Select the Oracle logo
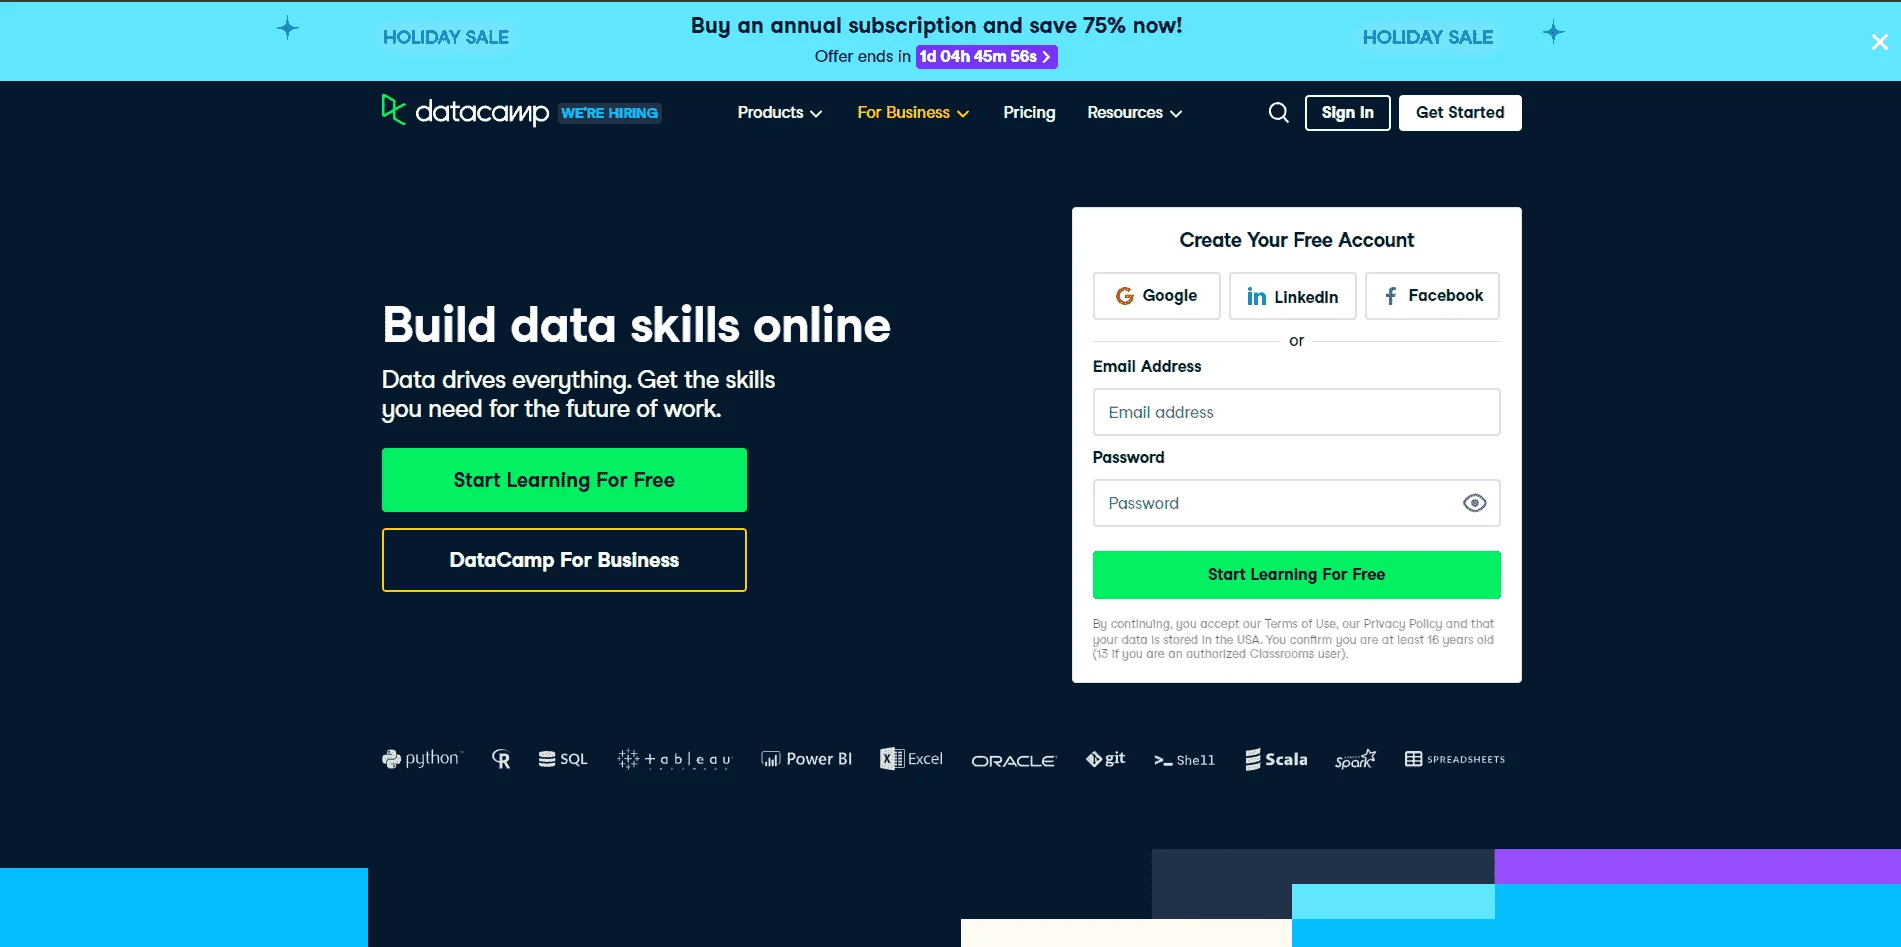 pyautogui.click(x=1013, y=761)
